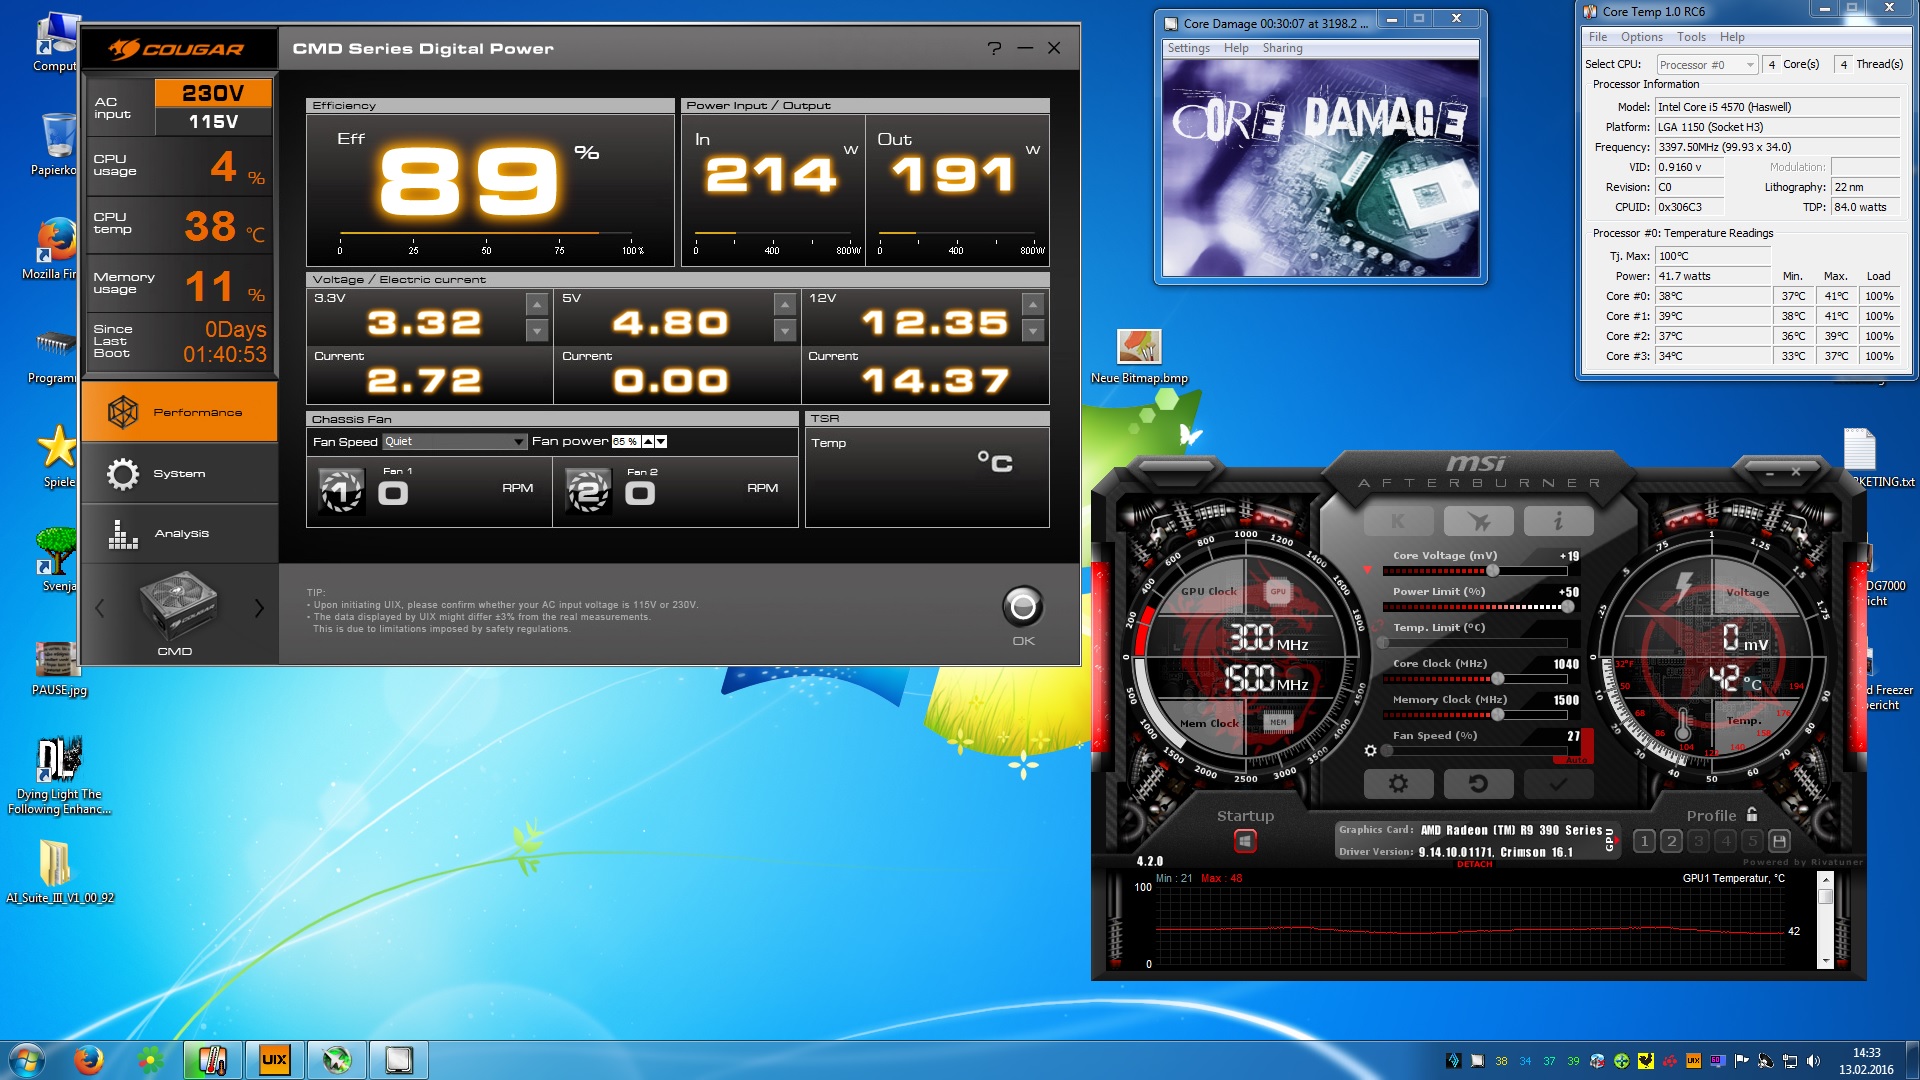Click UIX button in taskbar
The height and width of the screenshot is (1080, 1920).
[274, 1059]
